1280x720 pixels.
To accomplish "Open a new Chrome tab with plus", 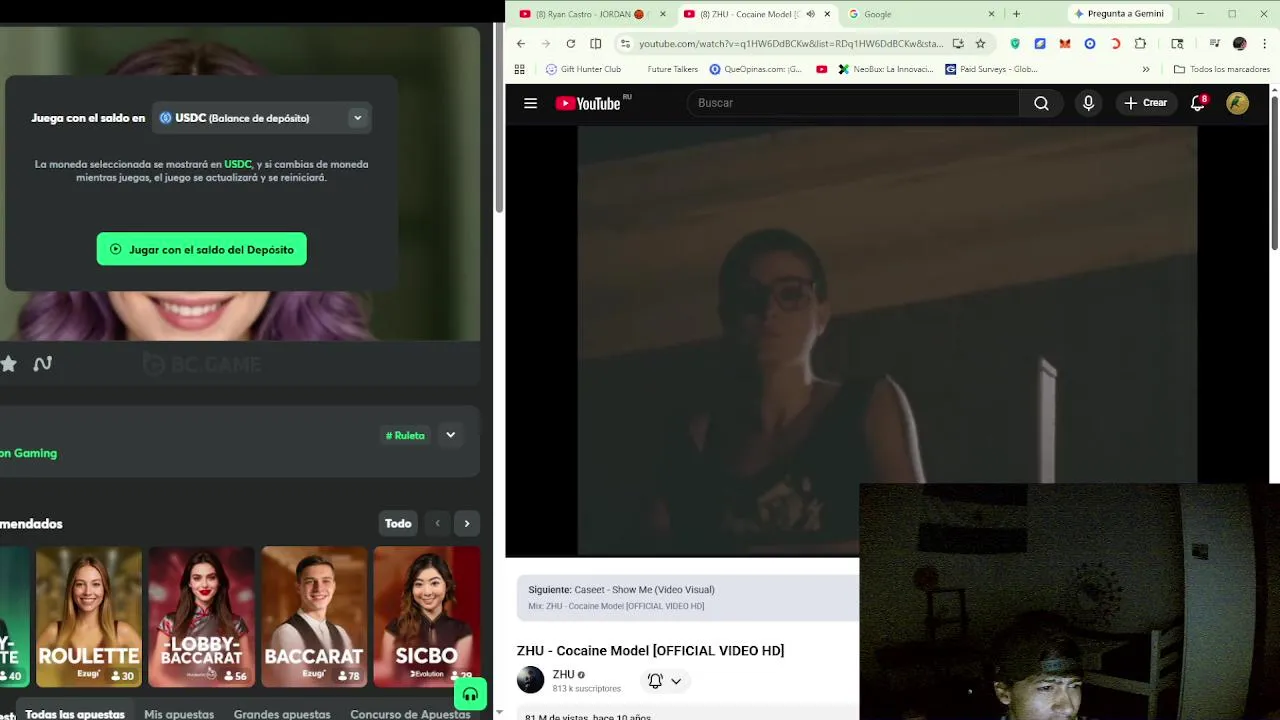I will click(x=1016, y=14).
